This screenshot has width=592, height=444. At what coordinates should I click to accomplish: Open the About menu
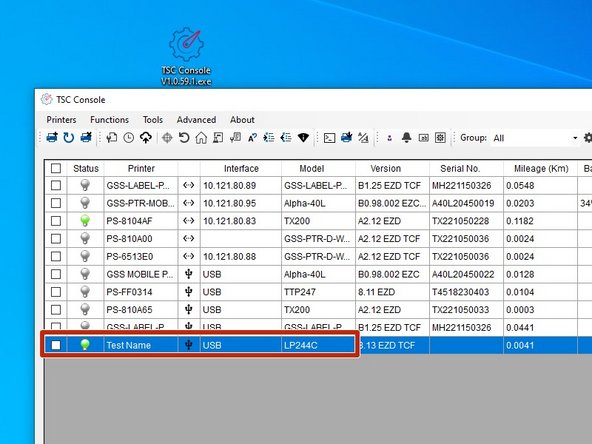pyautogui.click(x=242, y=120)
